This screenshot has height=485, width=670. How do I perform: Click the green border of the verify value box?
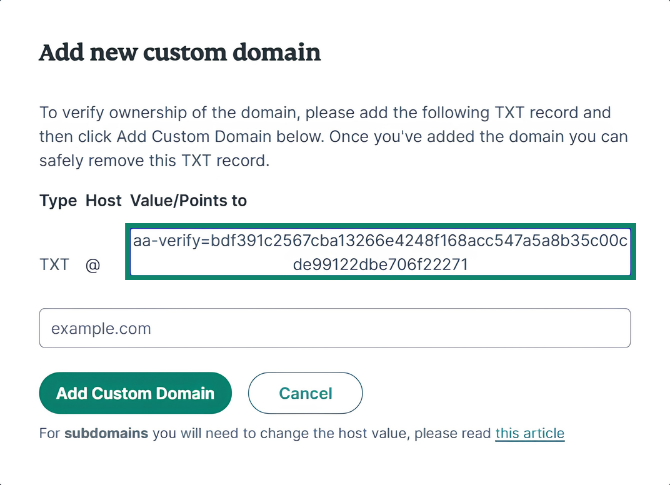pos(380,226)
